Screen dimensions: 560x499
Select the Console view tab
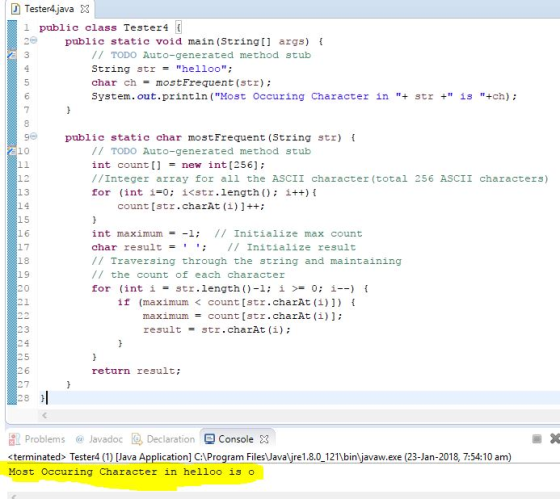236,439
